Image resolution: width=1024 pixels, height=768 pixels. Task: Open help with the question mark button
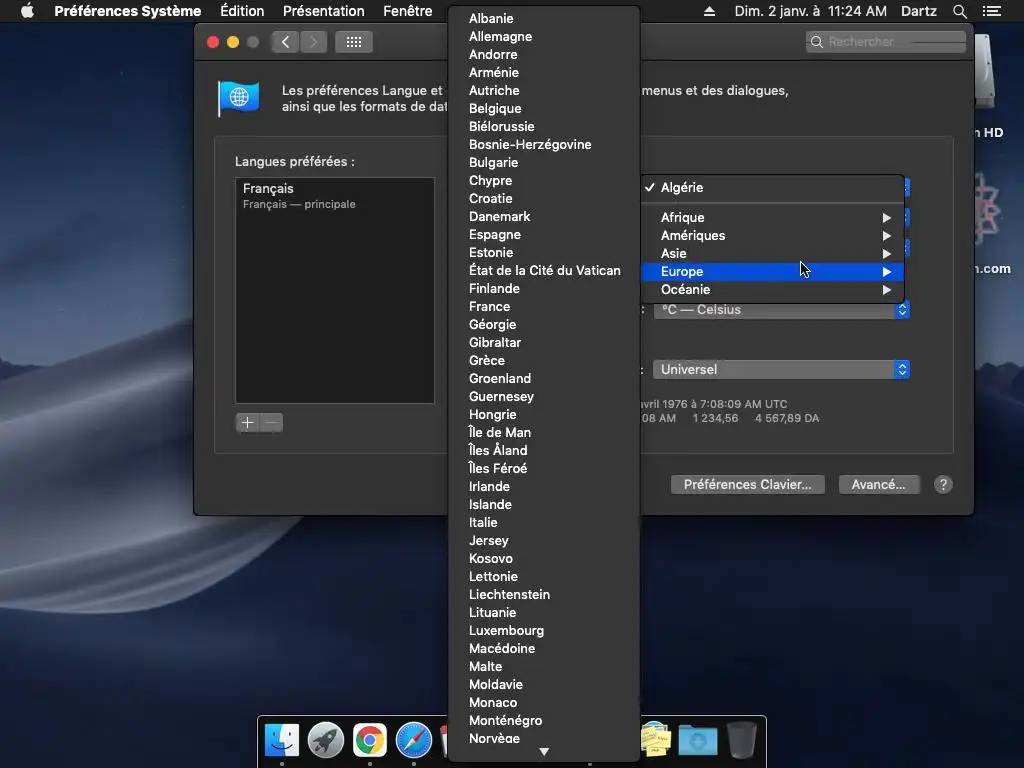click(x=943, y=485)
